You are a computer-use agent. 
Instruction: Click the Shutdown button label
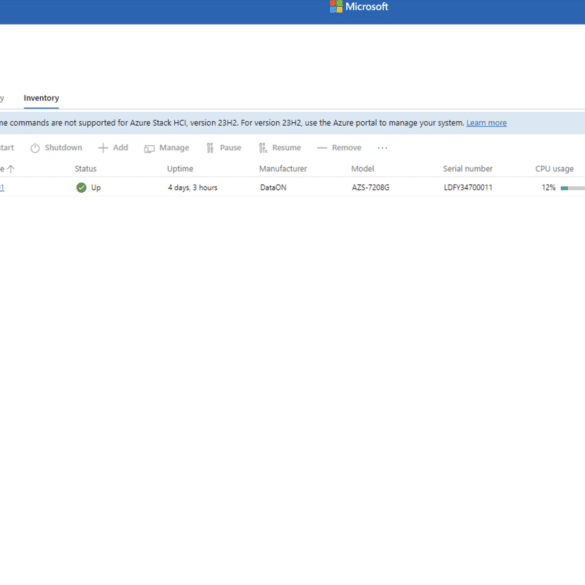click(63, 148)
